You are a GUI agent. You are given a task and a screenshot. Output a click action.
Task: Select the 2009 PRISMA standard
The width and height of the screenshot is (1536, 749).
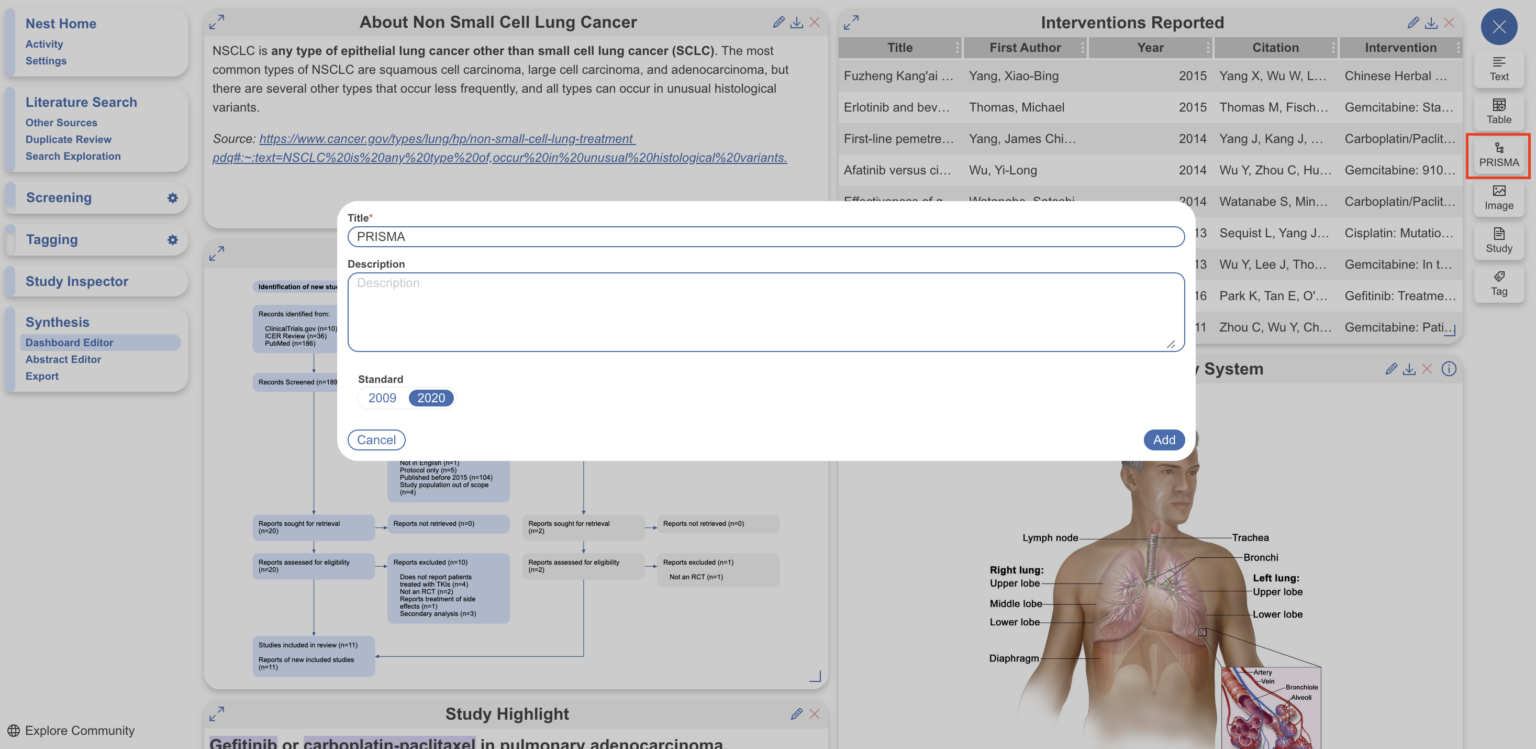(x=382, y=398)
